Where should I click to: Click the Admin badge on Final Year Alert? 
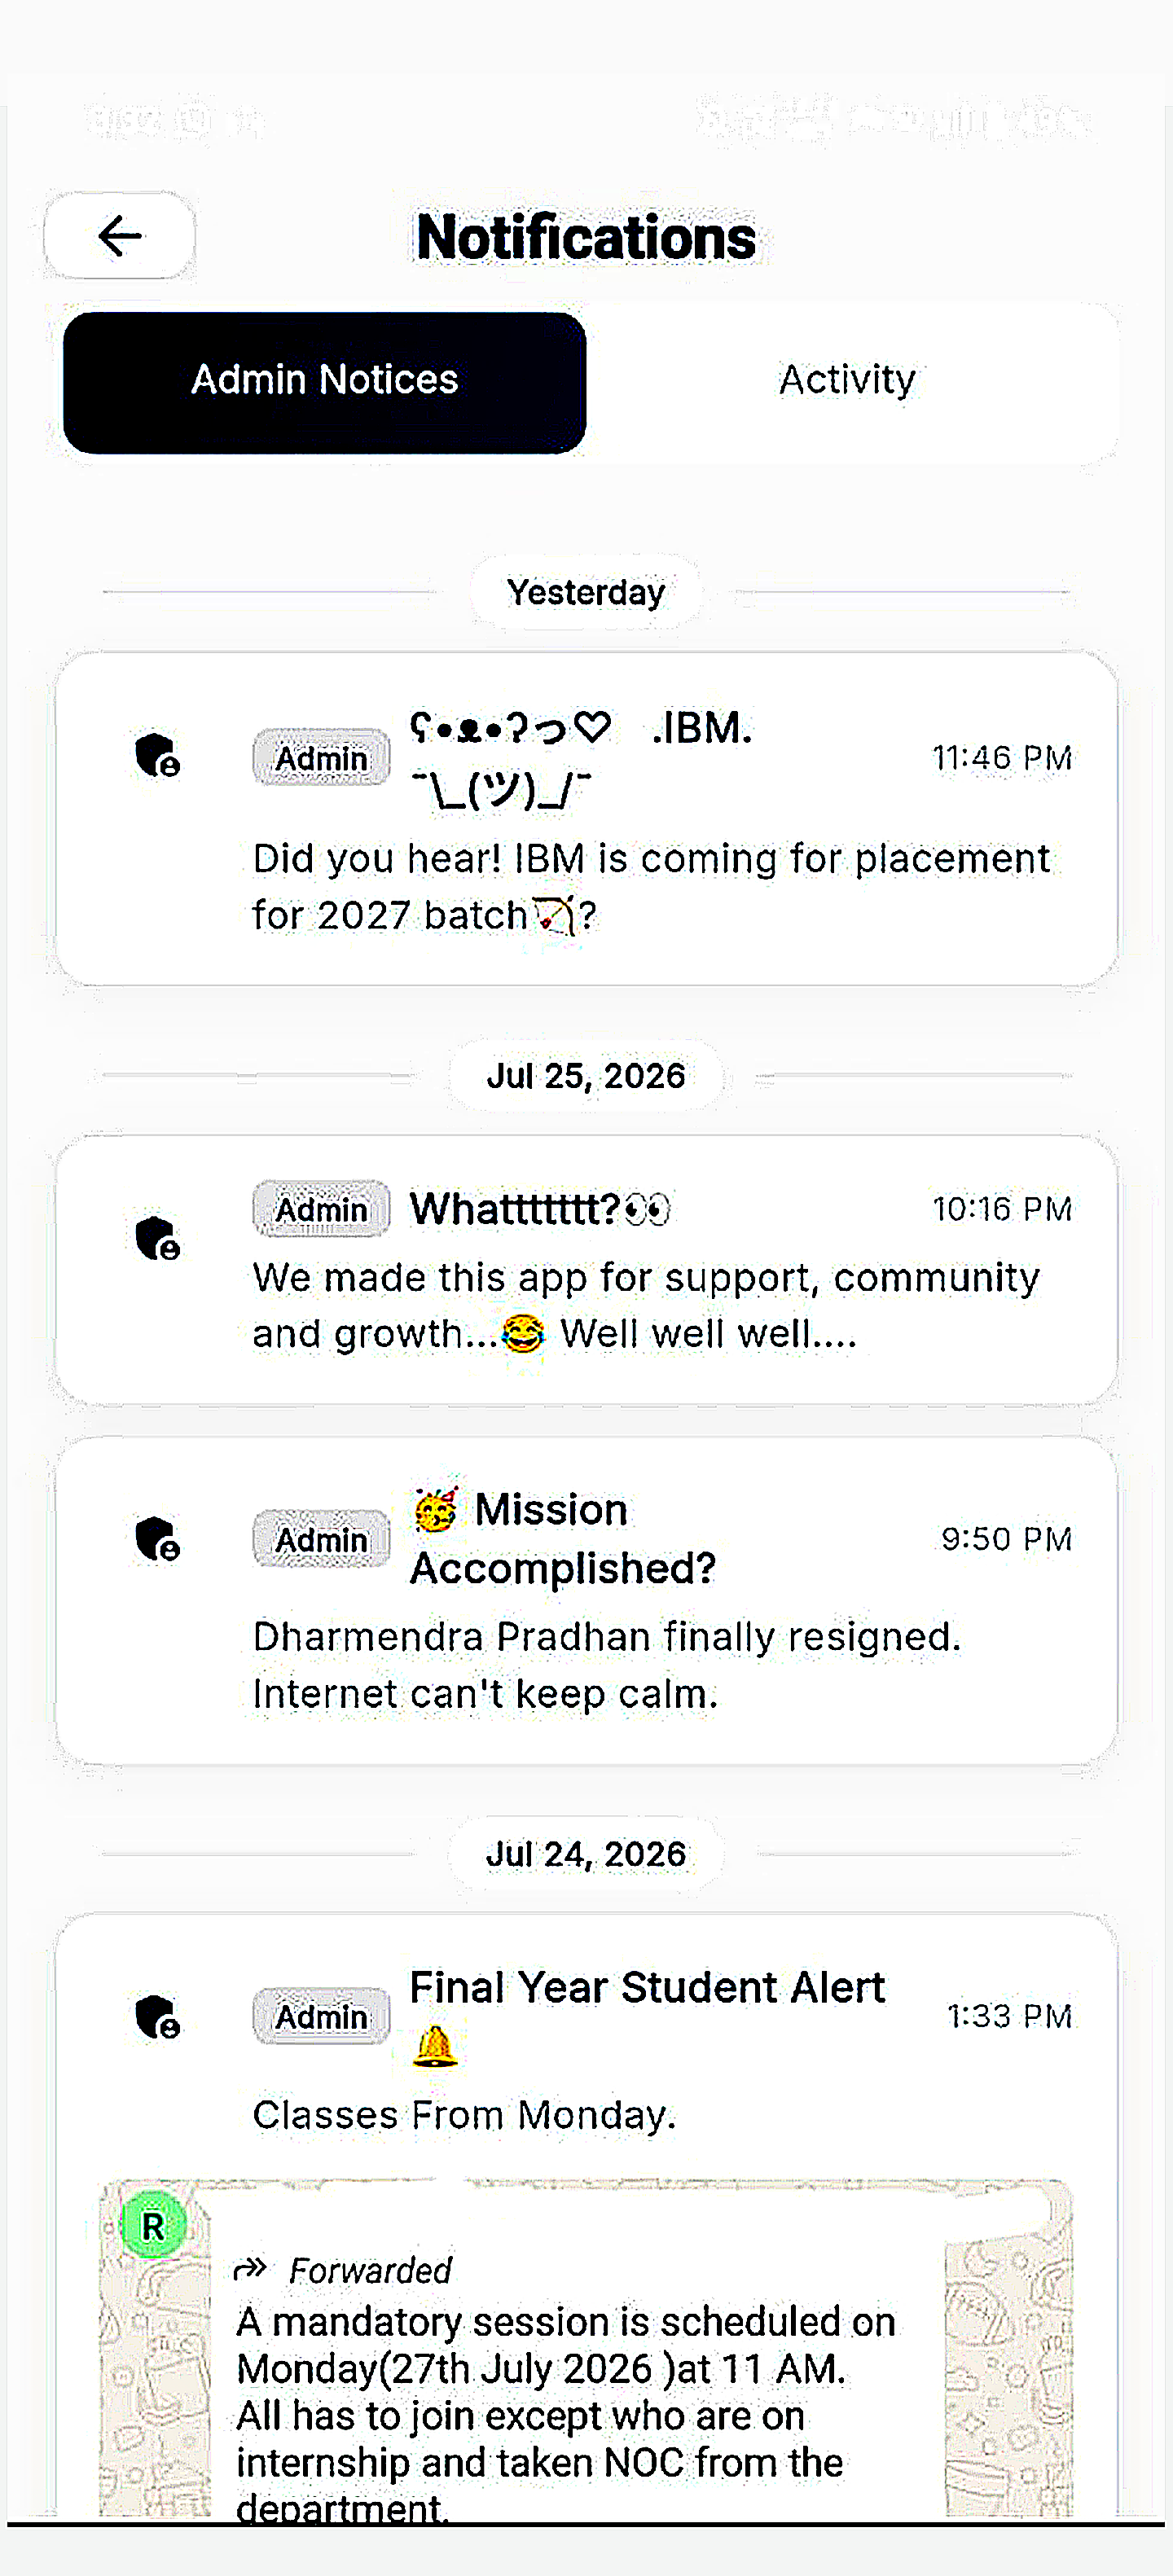tap(321, 2016)
